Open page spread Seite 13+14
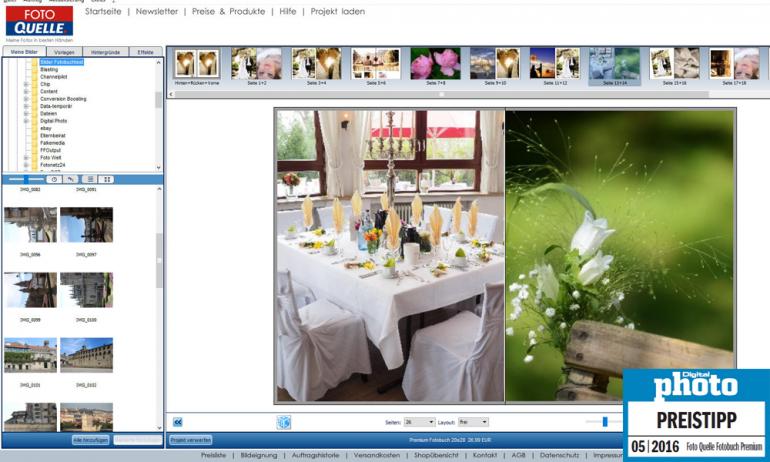 (x=614, y=67)
